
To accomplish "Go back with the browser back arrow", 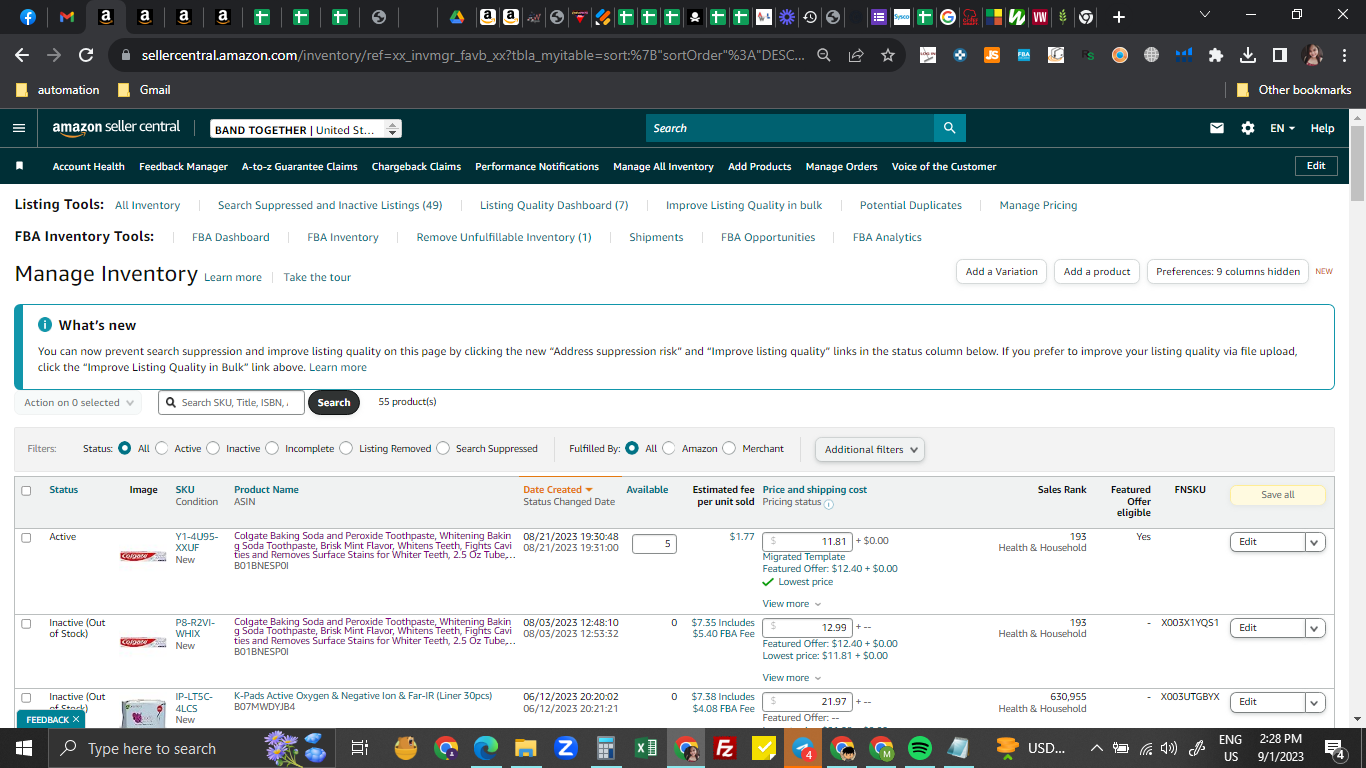I will pos(22,55).
